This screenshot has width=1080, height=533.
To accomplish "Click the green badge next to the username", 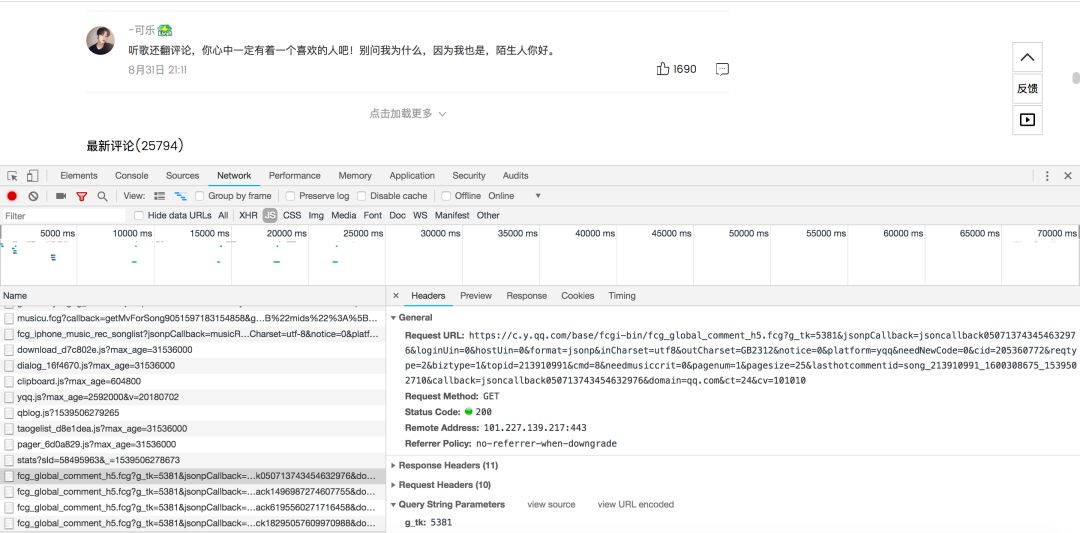I will point(165,30).
